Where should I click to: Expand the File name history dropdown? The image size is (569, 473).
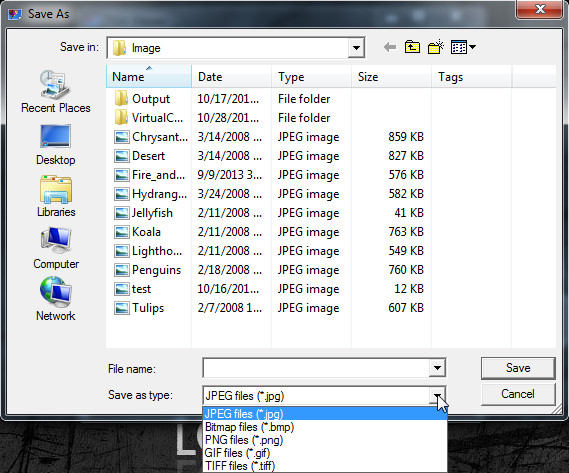437,368
